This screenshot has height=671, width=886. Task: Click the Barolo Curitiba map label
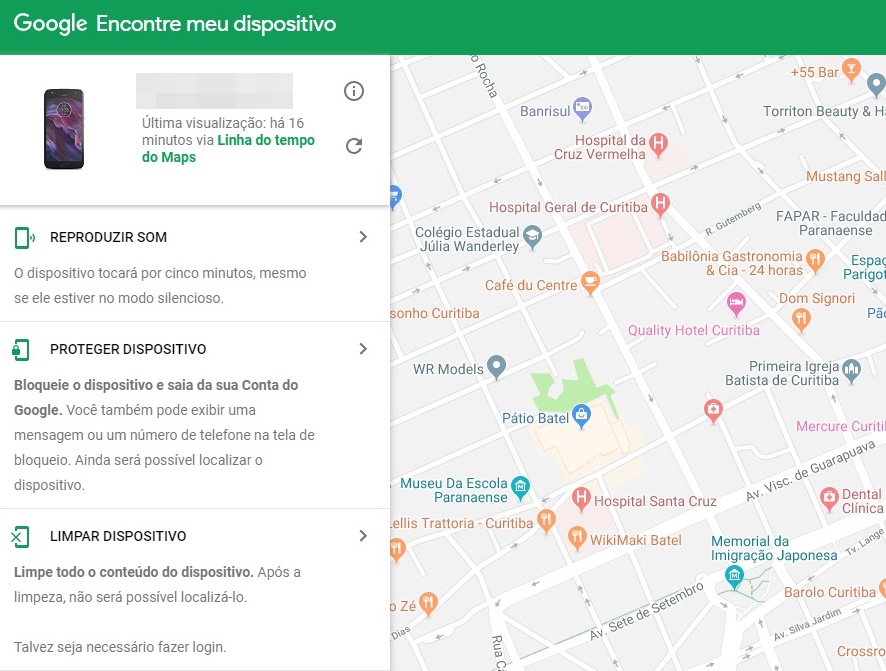pos(829,592)
